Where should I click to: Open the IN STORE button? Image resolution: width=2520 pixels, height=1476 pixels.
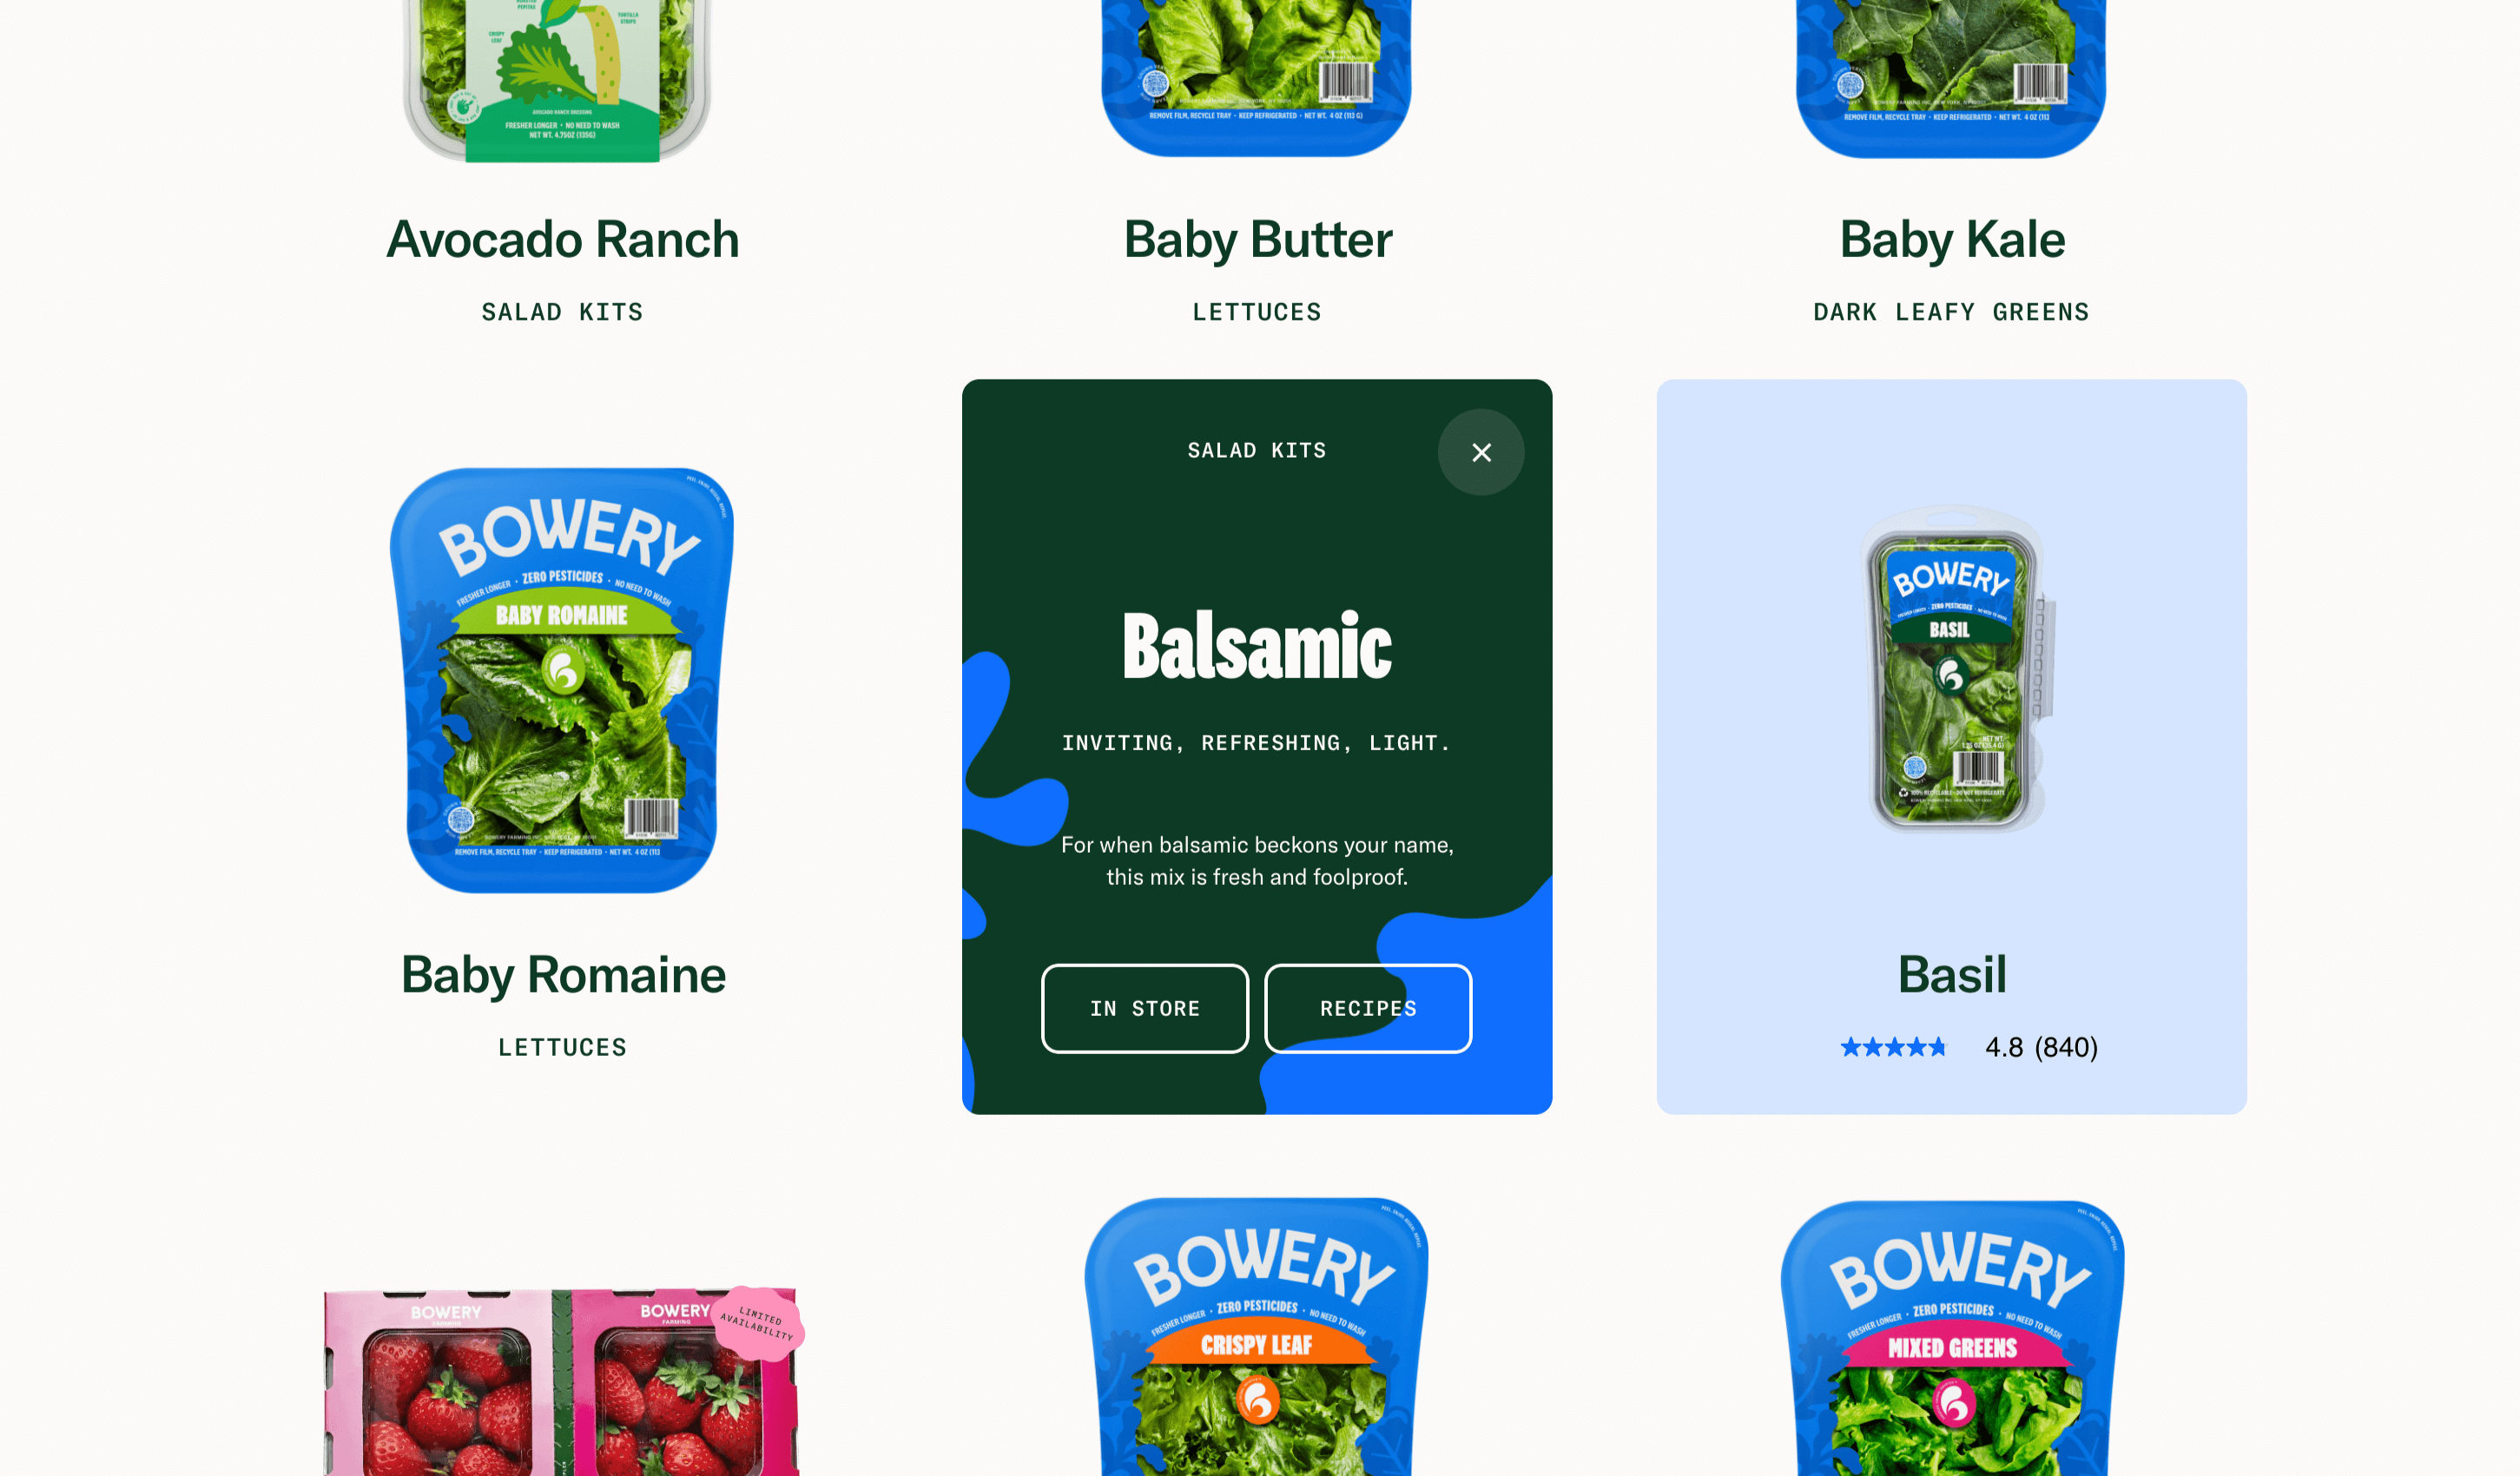click(1145, 1008)
